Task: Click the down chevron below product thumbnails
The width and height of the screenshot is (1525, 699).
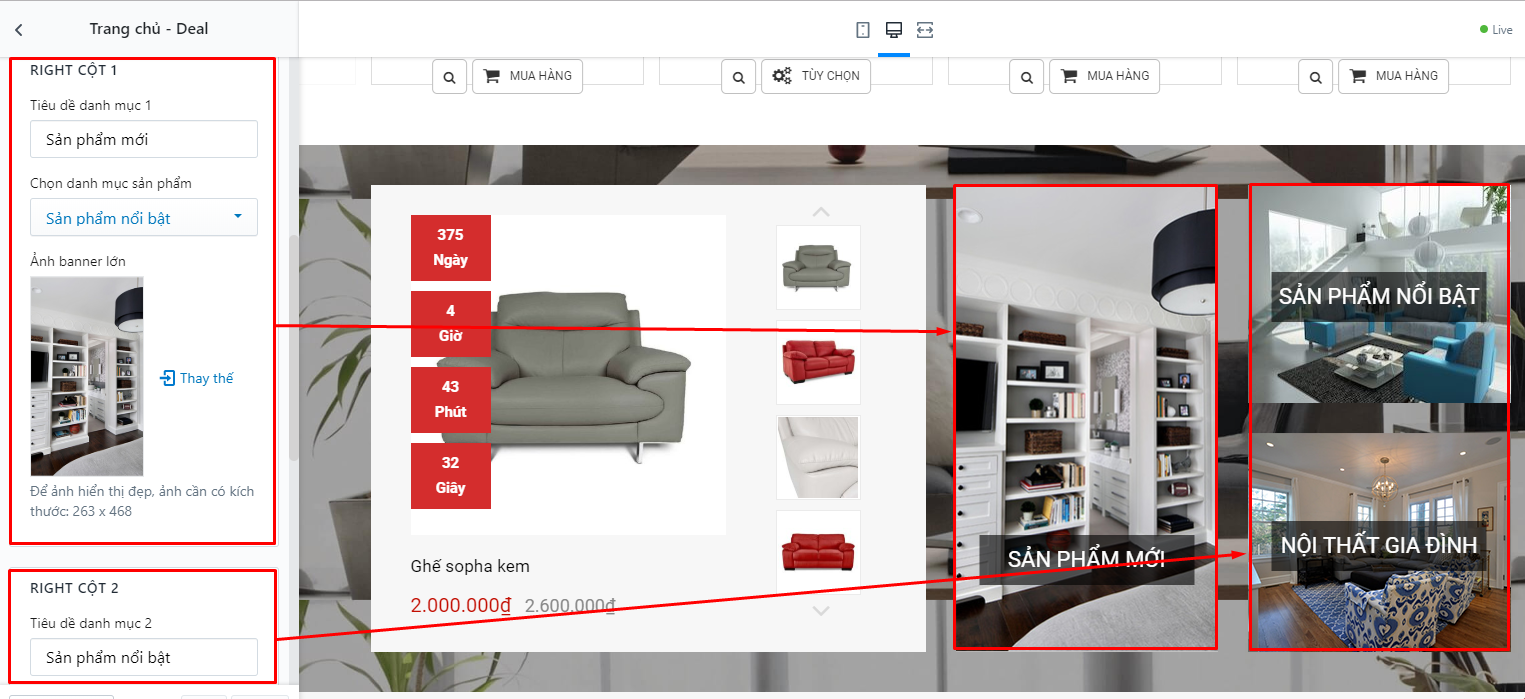Action: coord(821,610)
